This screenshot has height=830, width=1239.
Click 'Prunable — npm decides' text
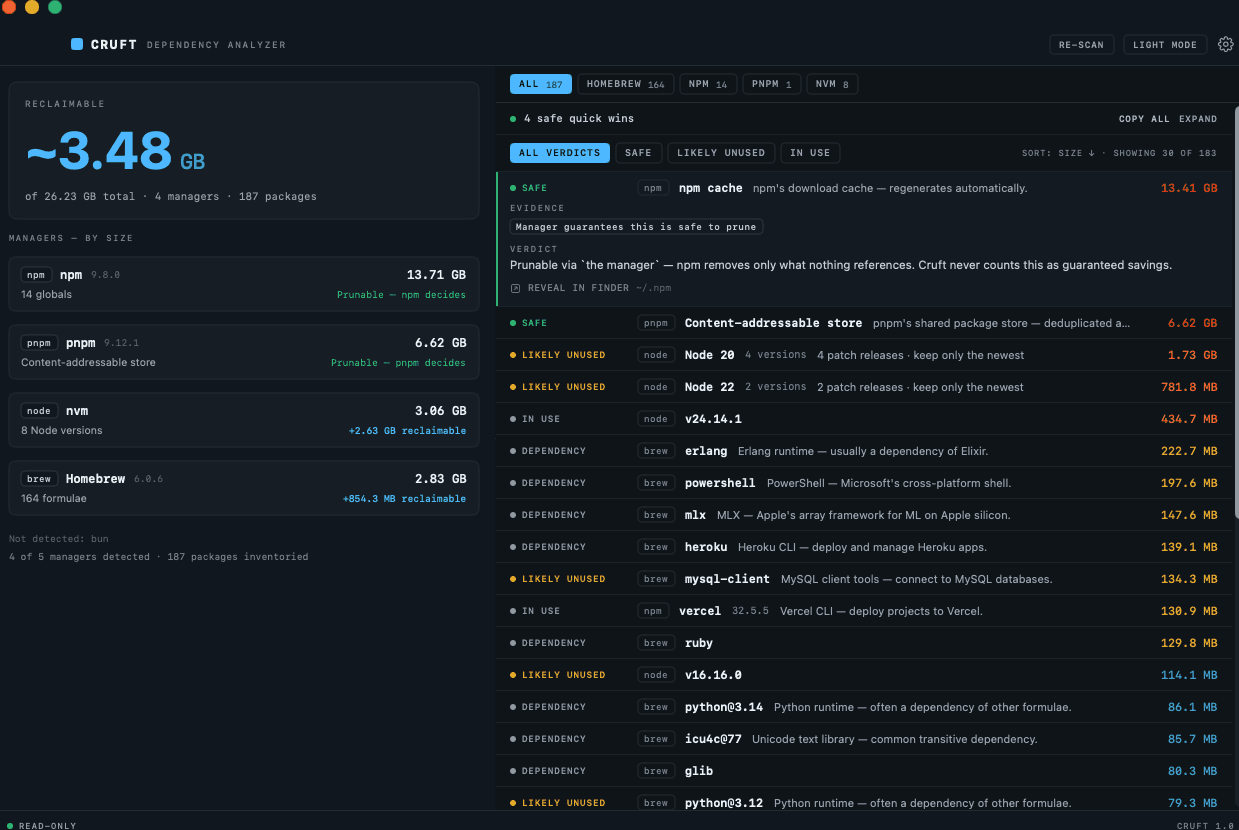(x=401, y=295)
